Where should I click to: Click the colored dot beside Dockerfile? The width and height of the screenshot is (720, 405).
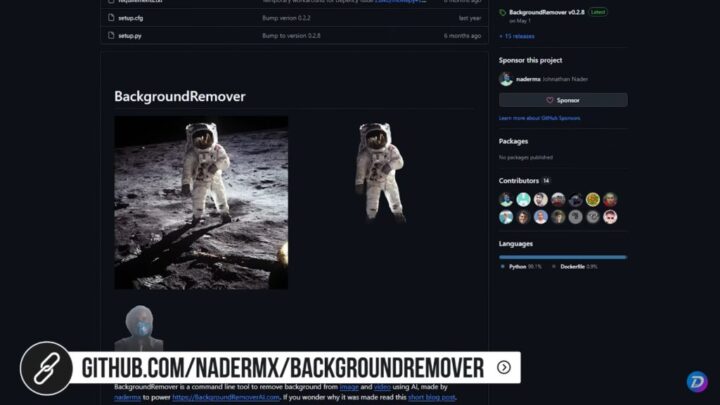click(x=554, y=266)
